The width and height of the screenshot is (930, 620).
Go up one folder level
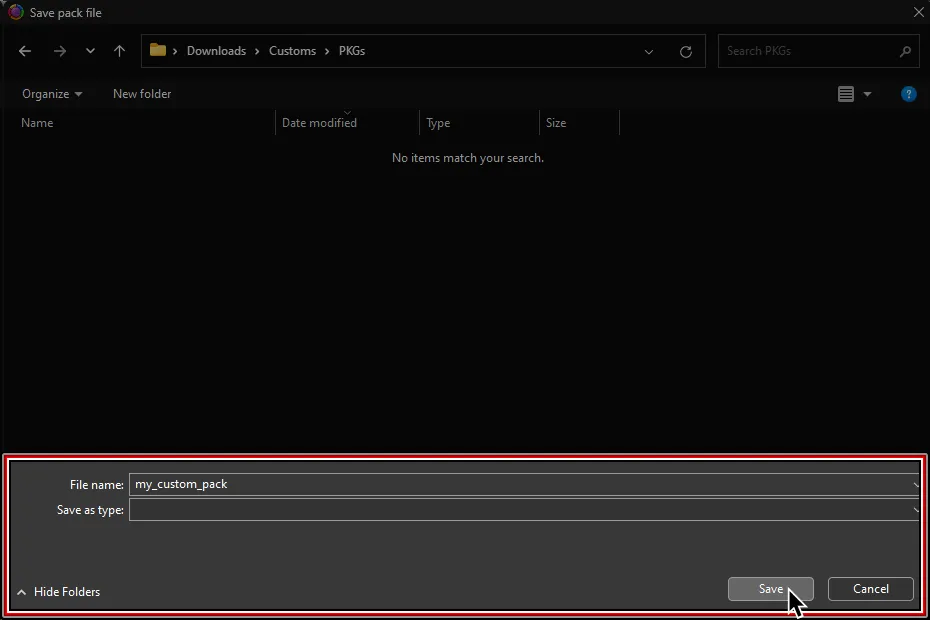(119, 51)
